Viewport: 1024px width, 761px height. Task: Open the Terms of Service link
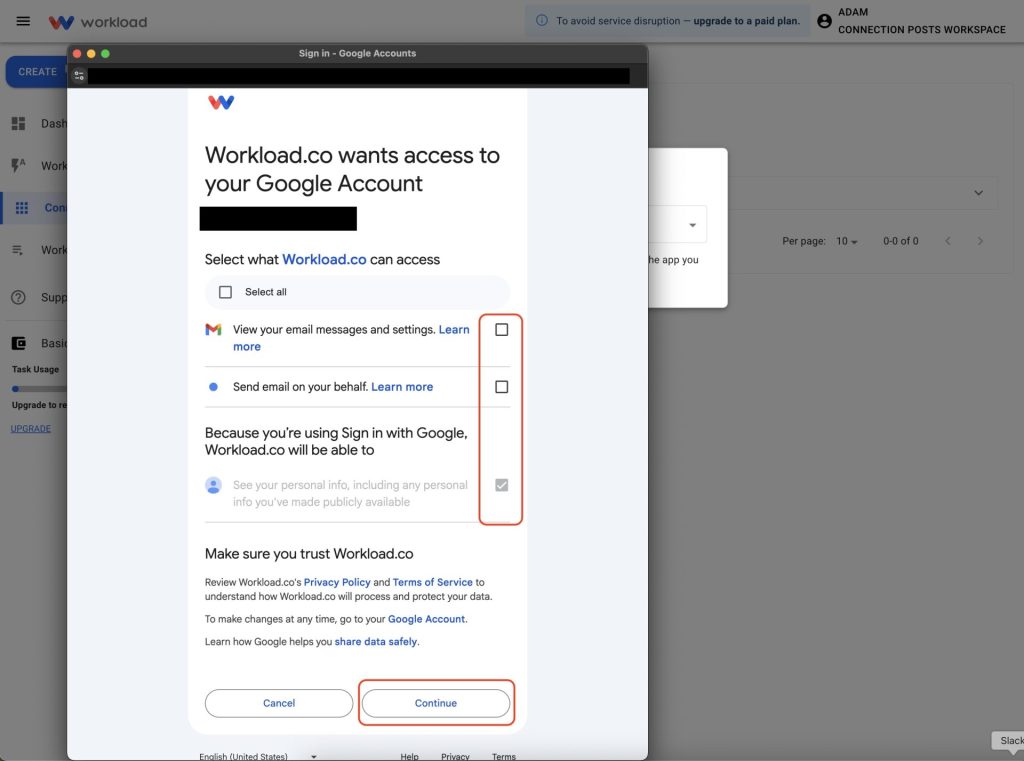[x=432, y=582]
